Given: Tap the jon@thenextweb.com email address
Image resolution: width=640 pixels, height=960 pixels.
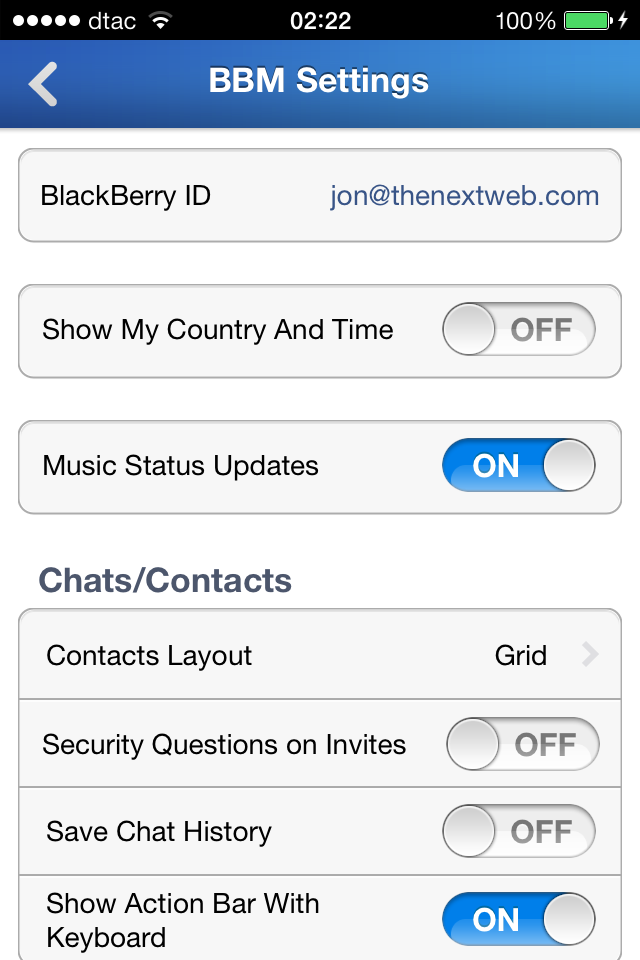Looking at the screenshot, I should tap(464, 196).
